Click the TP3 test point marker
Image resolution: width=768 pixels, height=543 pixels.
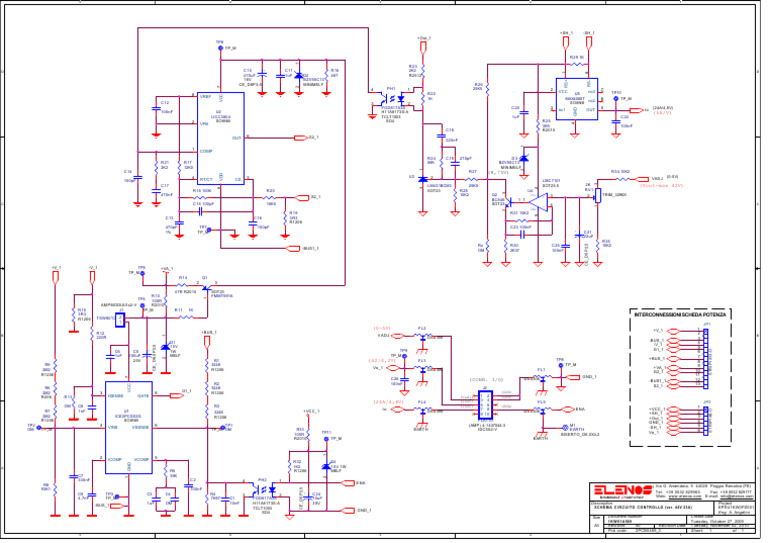click(116, 497)
